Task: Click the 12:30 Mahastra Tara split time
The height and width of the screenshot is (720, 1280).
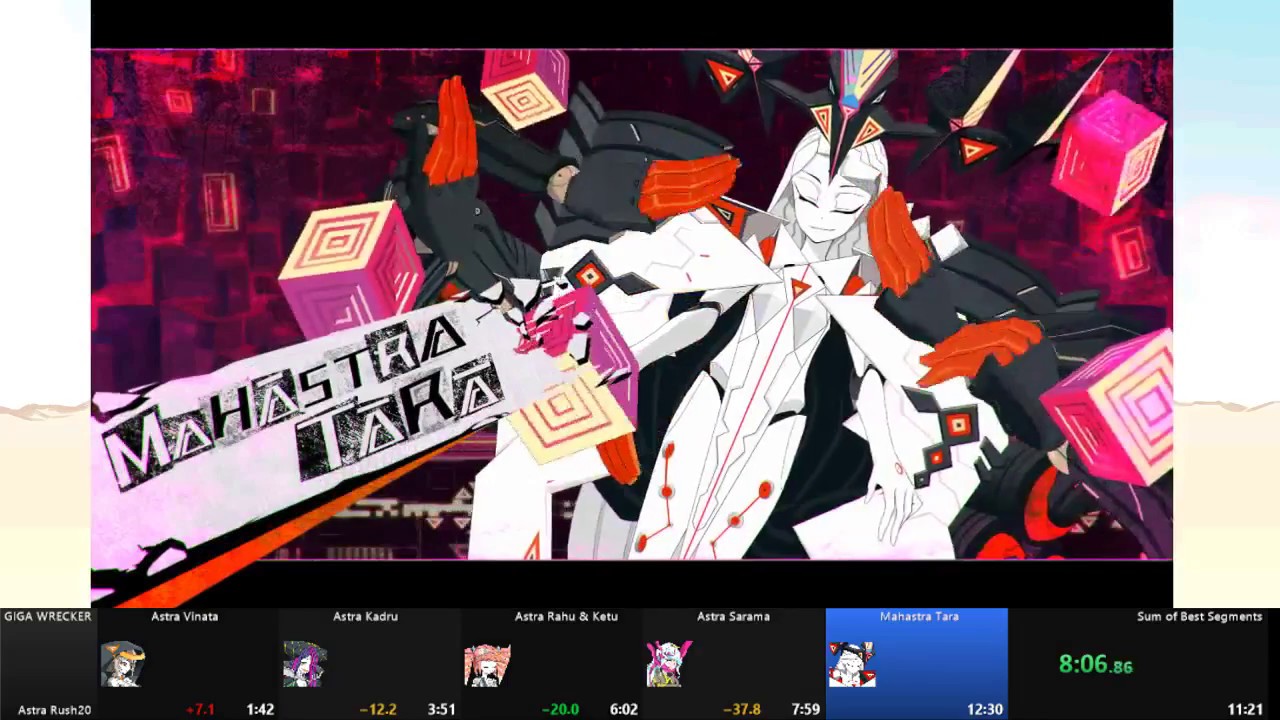Action: pos(985,710)
